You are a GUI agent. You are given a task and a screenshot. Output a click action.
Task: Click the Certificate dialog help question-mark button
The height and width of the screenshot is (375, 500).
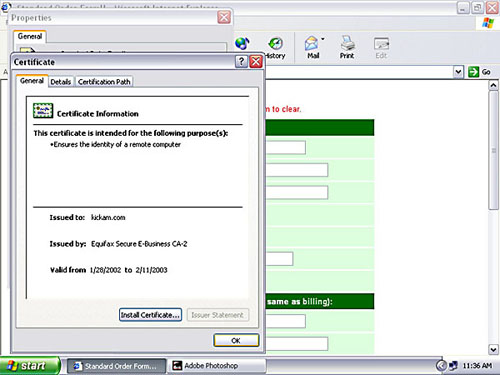point(241,62)
